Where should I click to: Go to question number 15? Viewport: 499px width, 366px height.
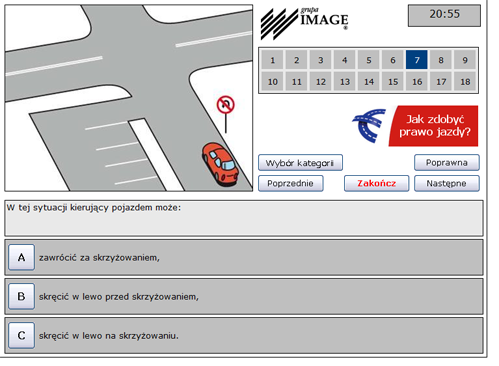pyautogui.click(x=393, y=81)
